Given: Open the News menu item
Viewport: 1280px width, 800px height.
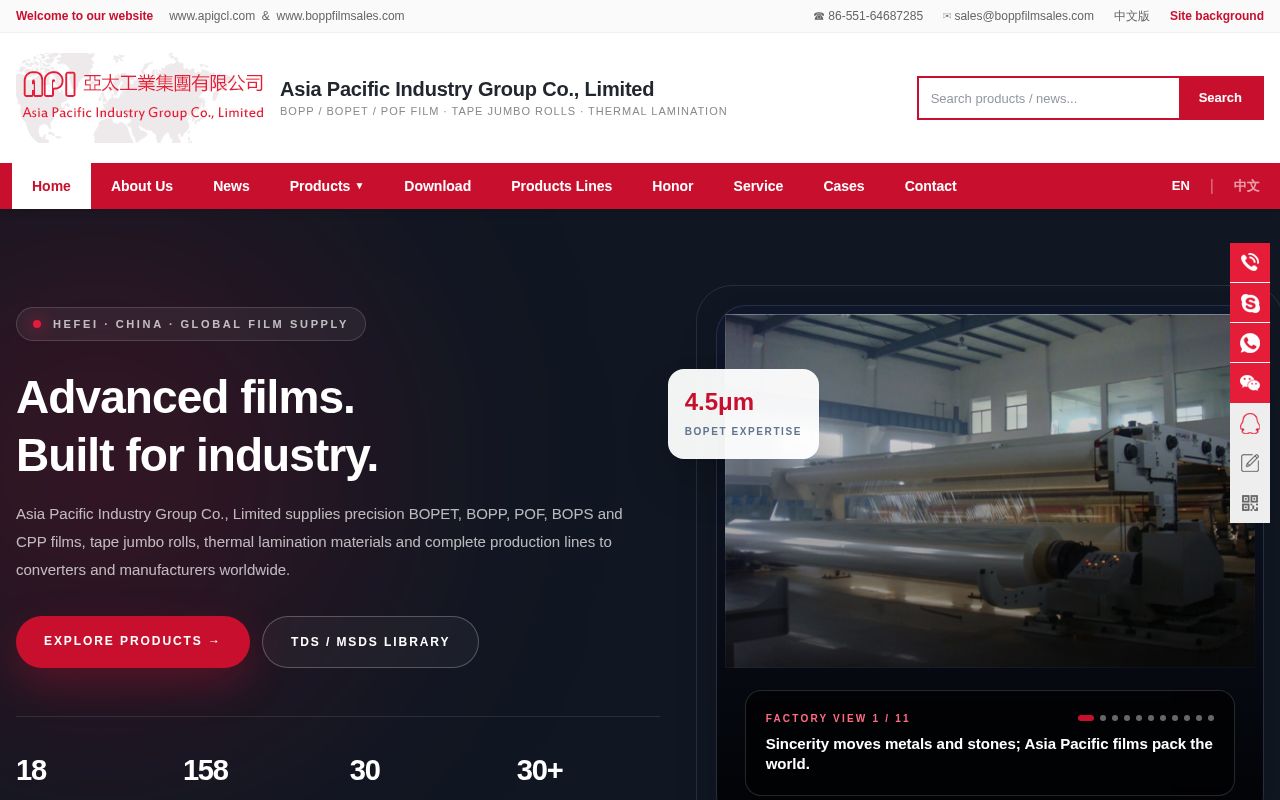Looking at the screenshot, I should [231, 186].
